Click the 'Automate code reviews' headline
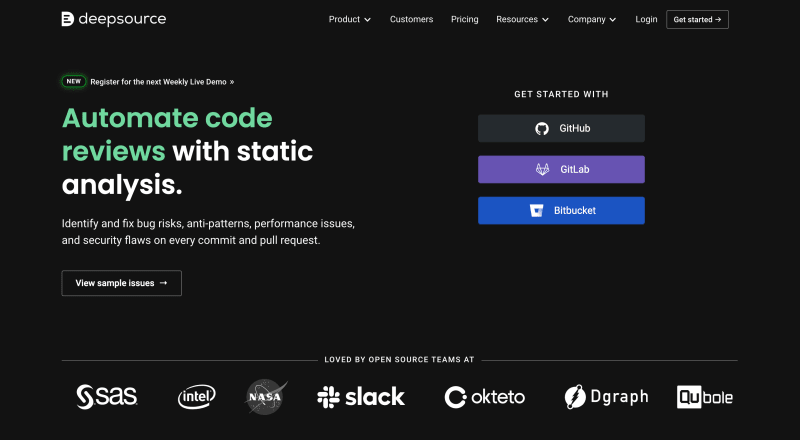Screen dimensions: 800x440 167,134
